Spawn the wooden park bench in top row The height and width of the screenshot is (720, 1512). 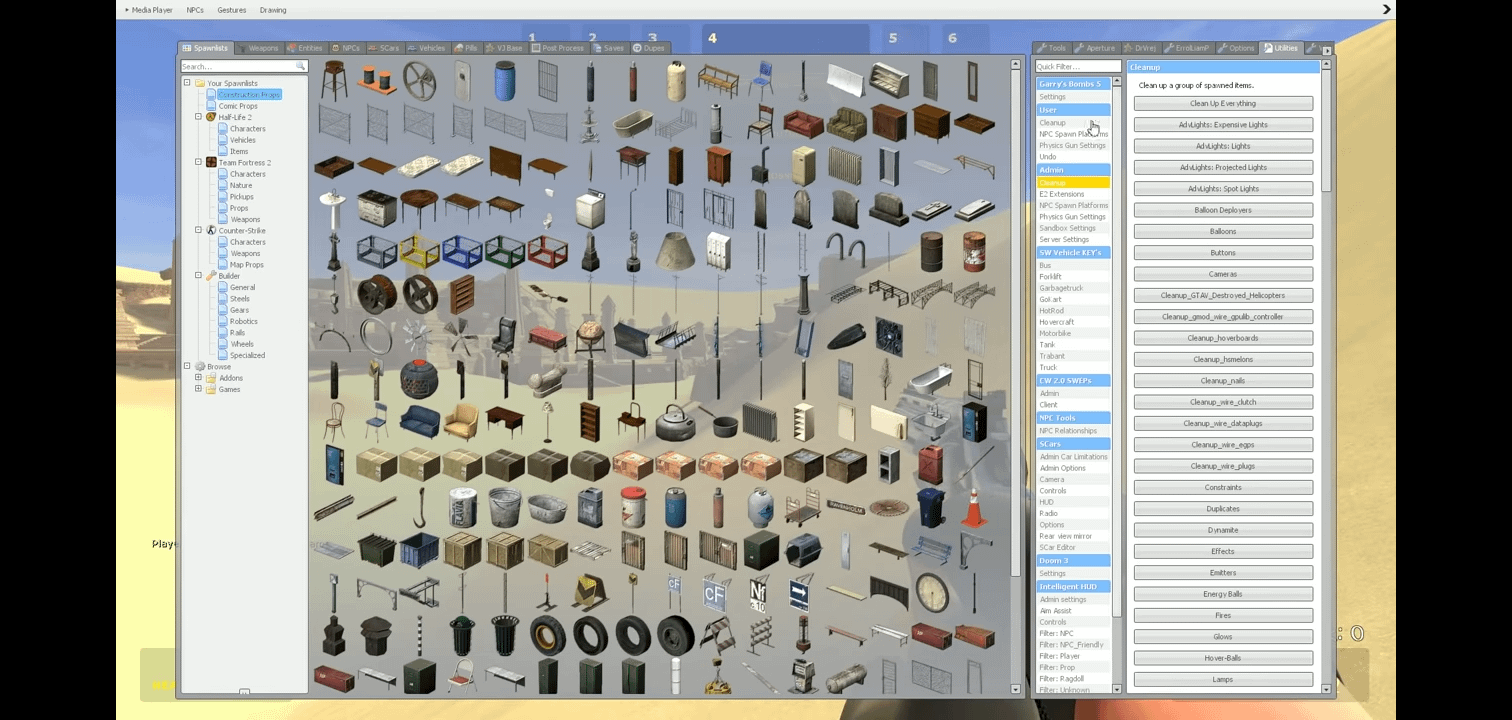click(718, 80)
